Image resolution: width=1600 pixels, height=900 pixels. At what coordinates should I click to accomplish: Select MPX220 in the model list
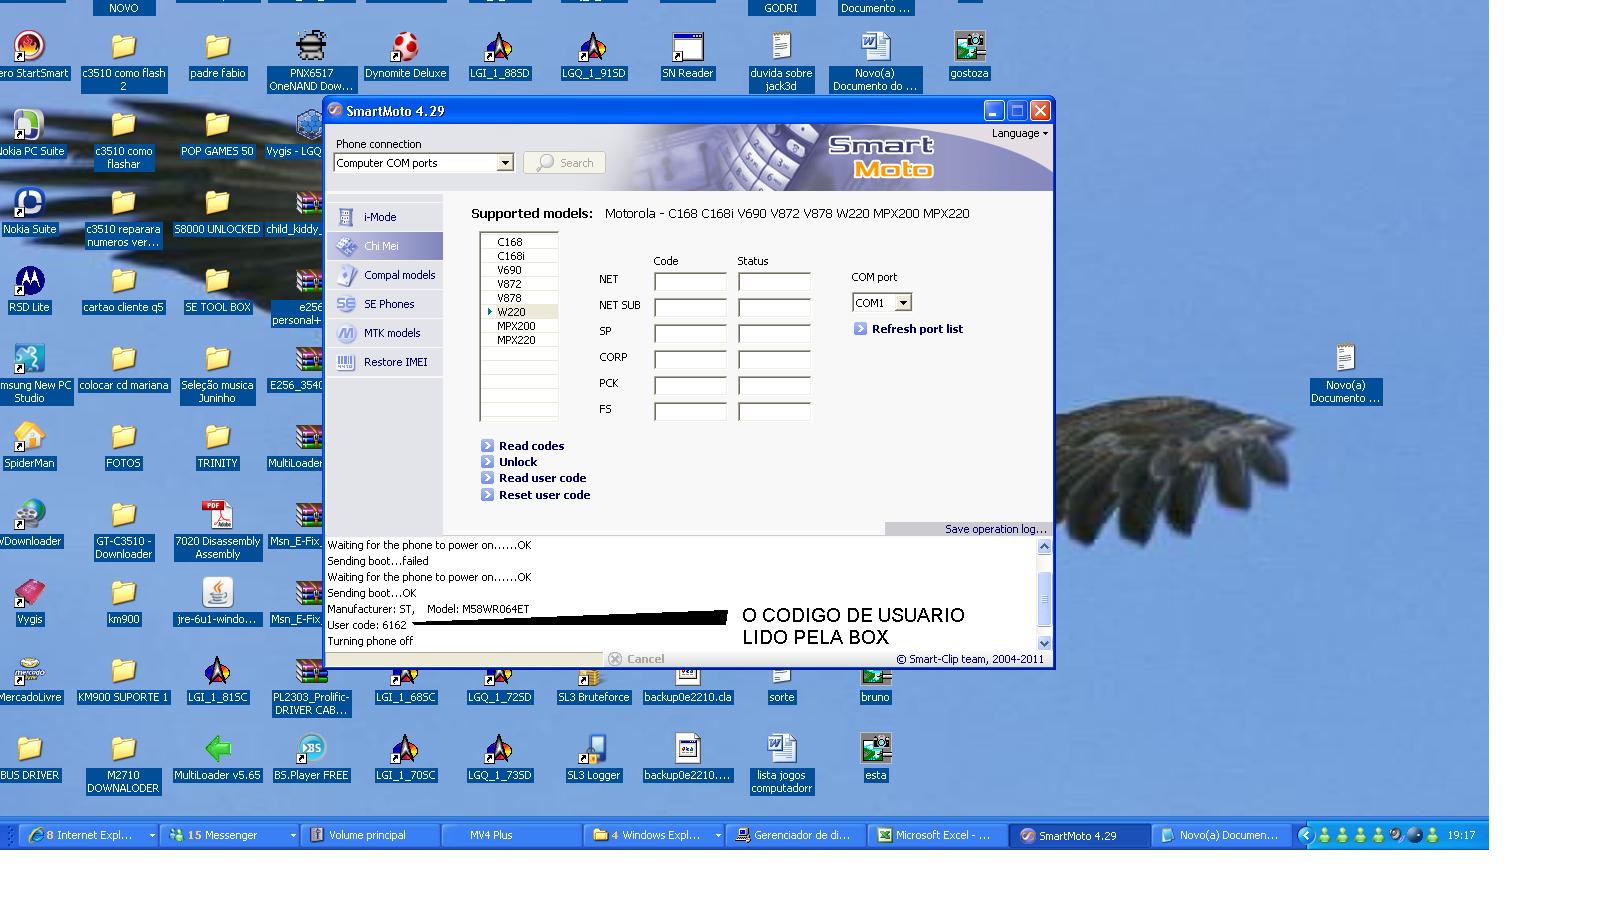pos(519,340)
